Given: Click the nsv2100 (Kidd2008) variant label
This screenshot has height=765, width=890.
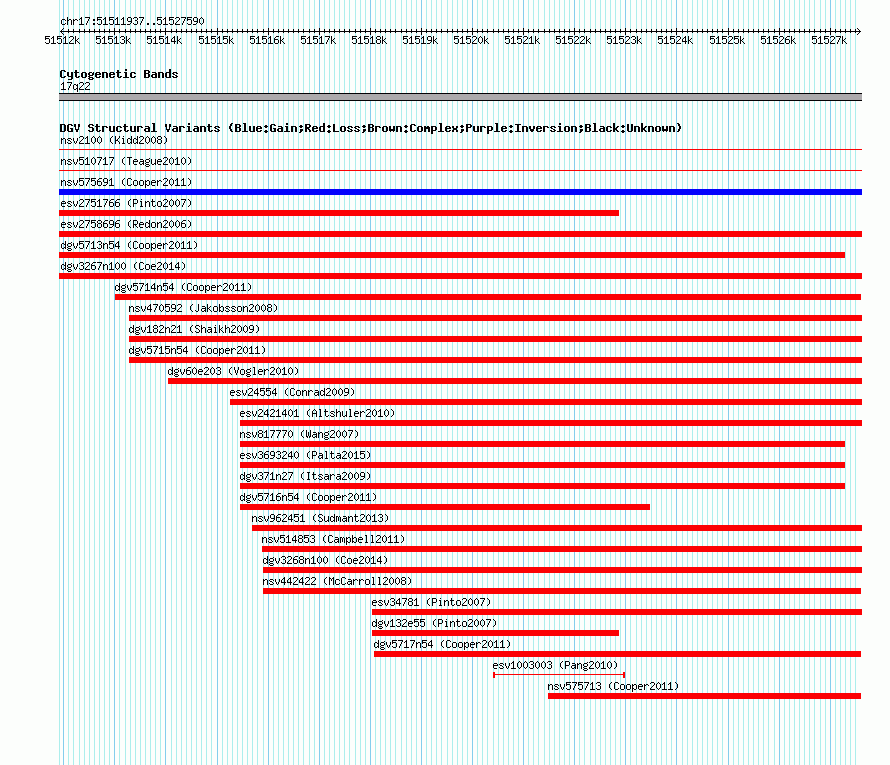Looking at the screenshot, I should click(114, 140).
